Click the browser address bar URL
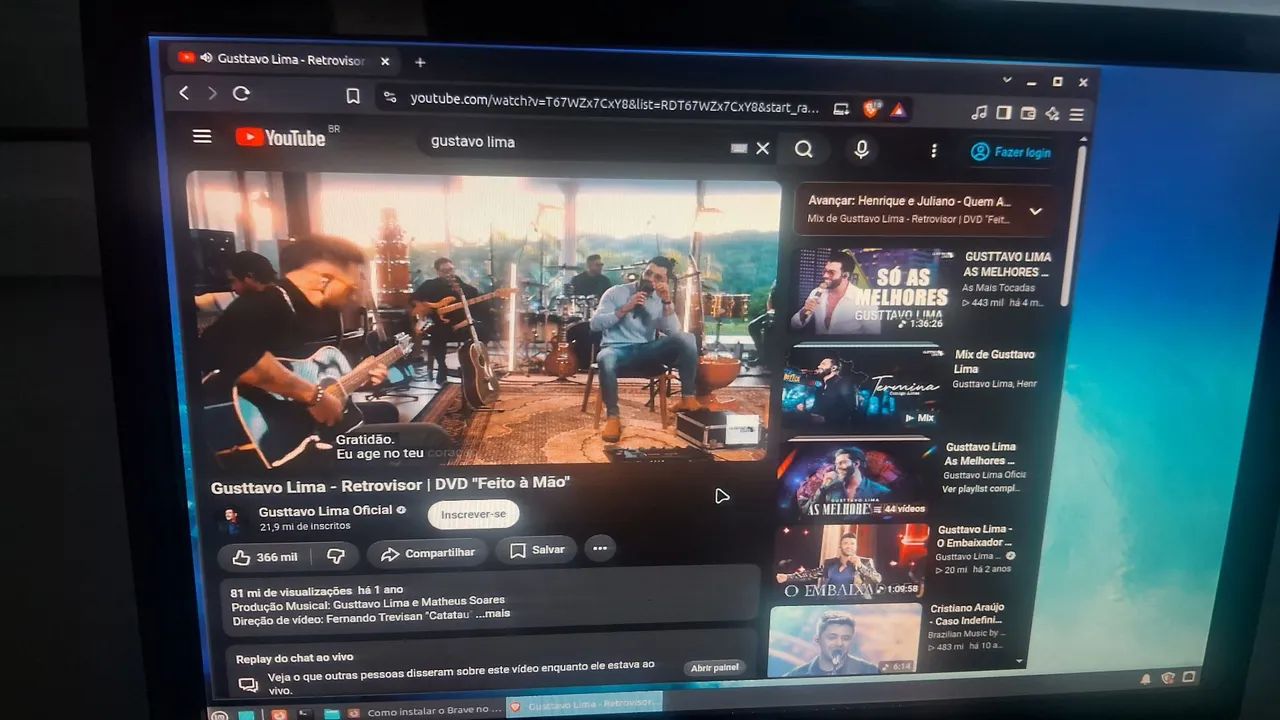 [x=614, y=102]
